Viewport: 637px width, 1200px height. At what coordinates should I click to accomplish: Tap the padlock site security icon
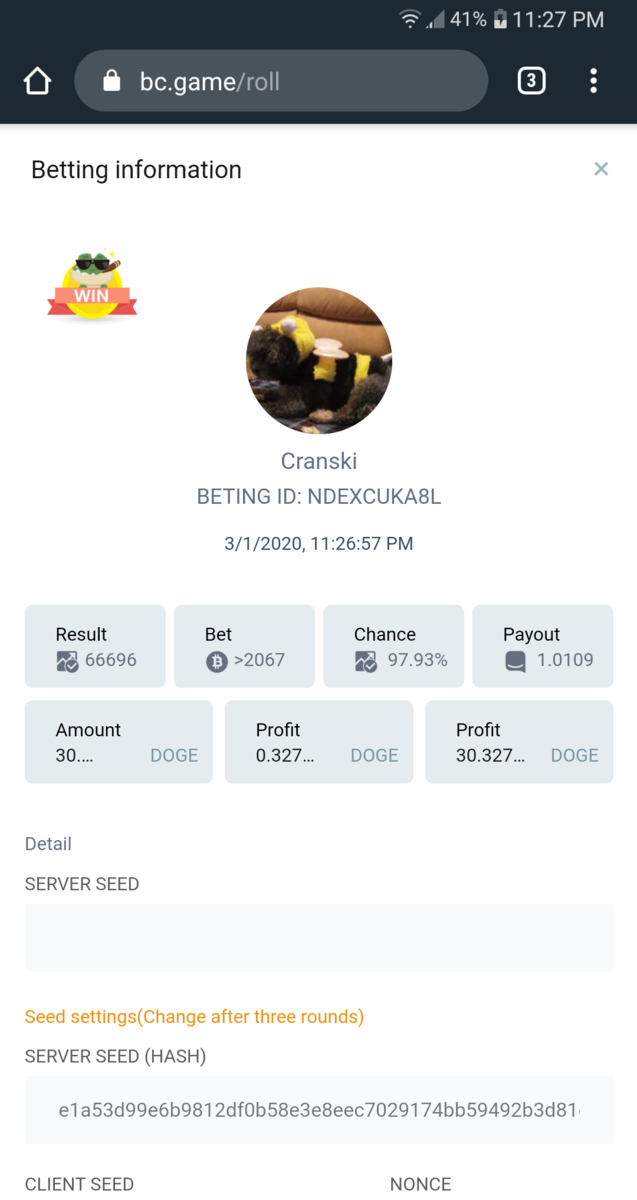[112, 81]
